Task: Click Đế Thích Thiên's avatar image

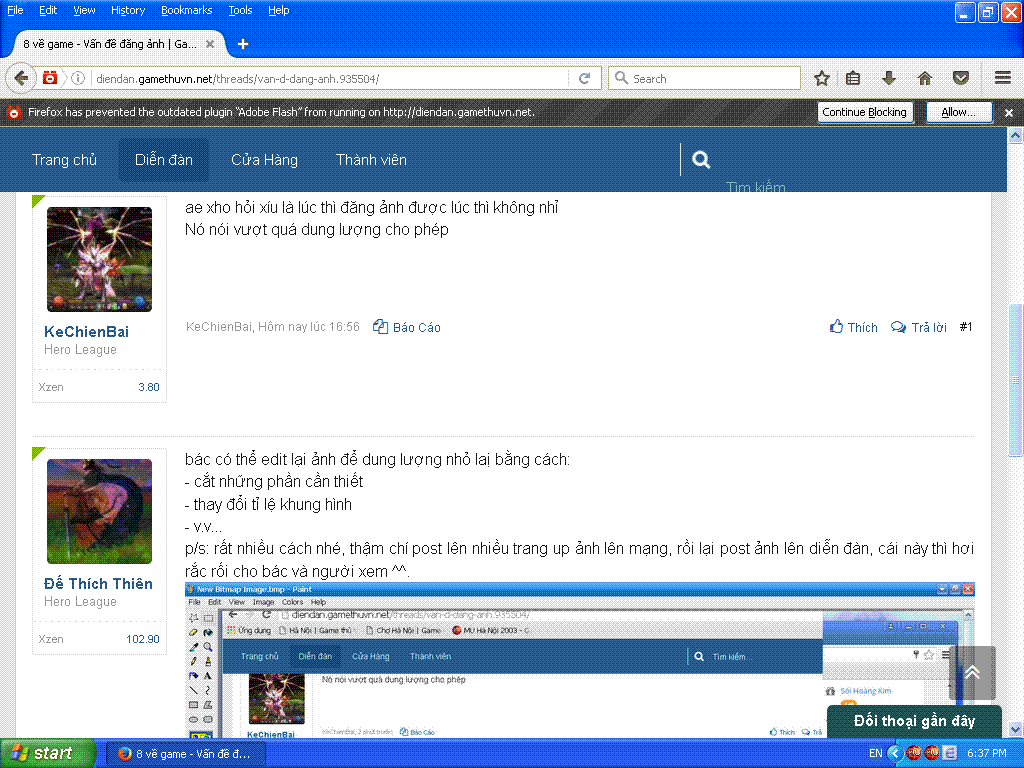Action: 99,511
